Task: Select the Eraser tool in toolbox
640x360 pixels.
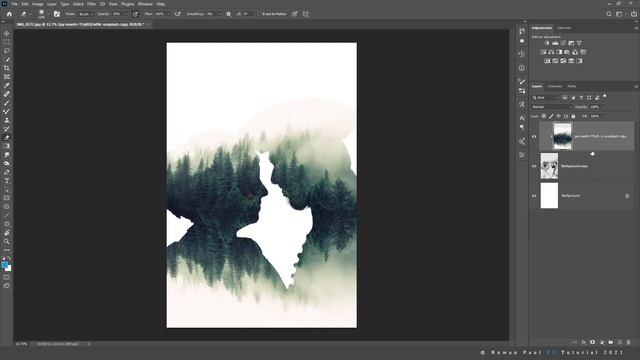Action: tap(7, 137)
